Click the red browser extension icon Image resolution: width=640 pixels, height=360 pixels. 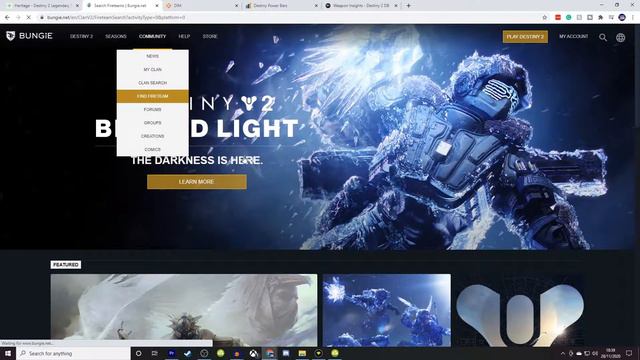(x=558, y=18)
